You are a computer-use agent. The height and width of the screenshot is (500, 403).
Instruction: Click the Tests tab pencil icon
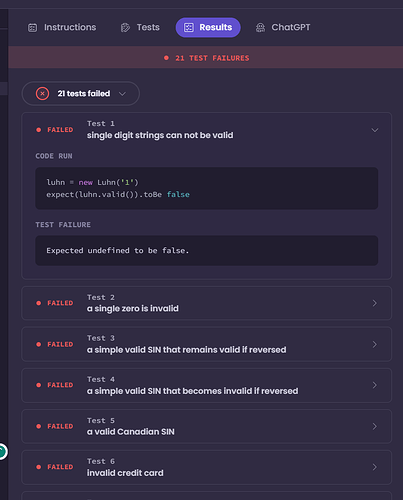[x=125, y=28]
